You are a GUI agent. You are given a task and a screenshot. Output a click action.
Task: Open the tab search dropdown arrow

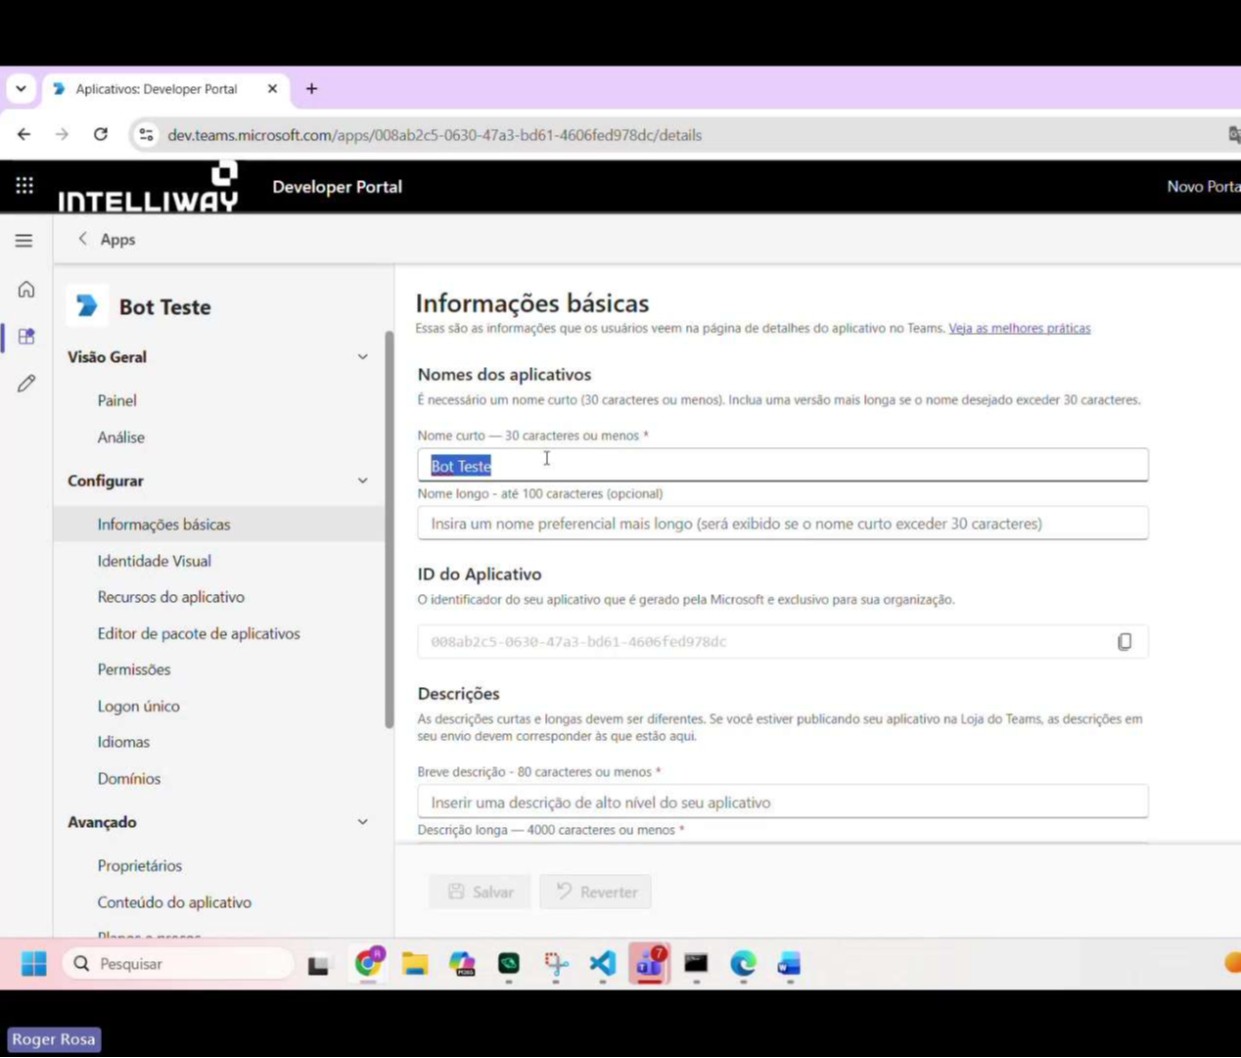pyautogui.click(x=21, y=89)
